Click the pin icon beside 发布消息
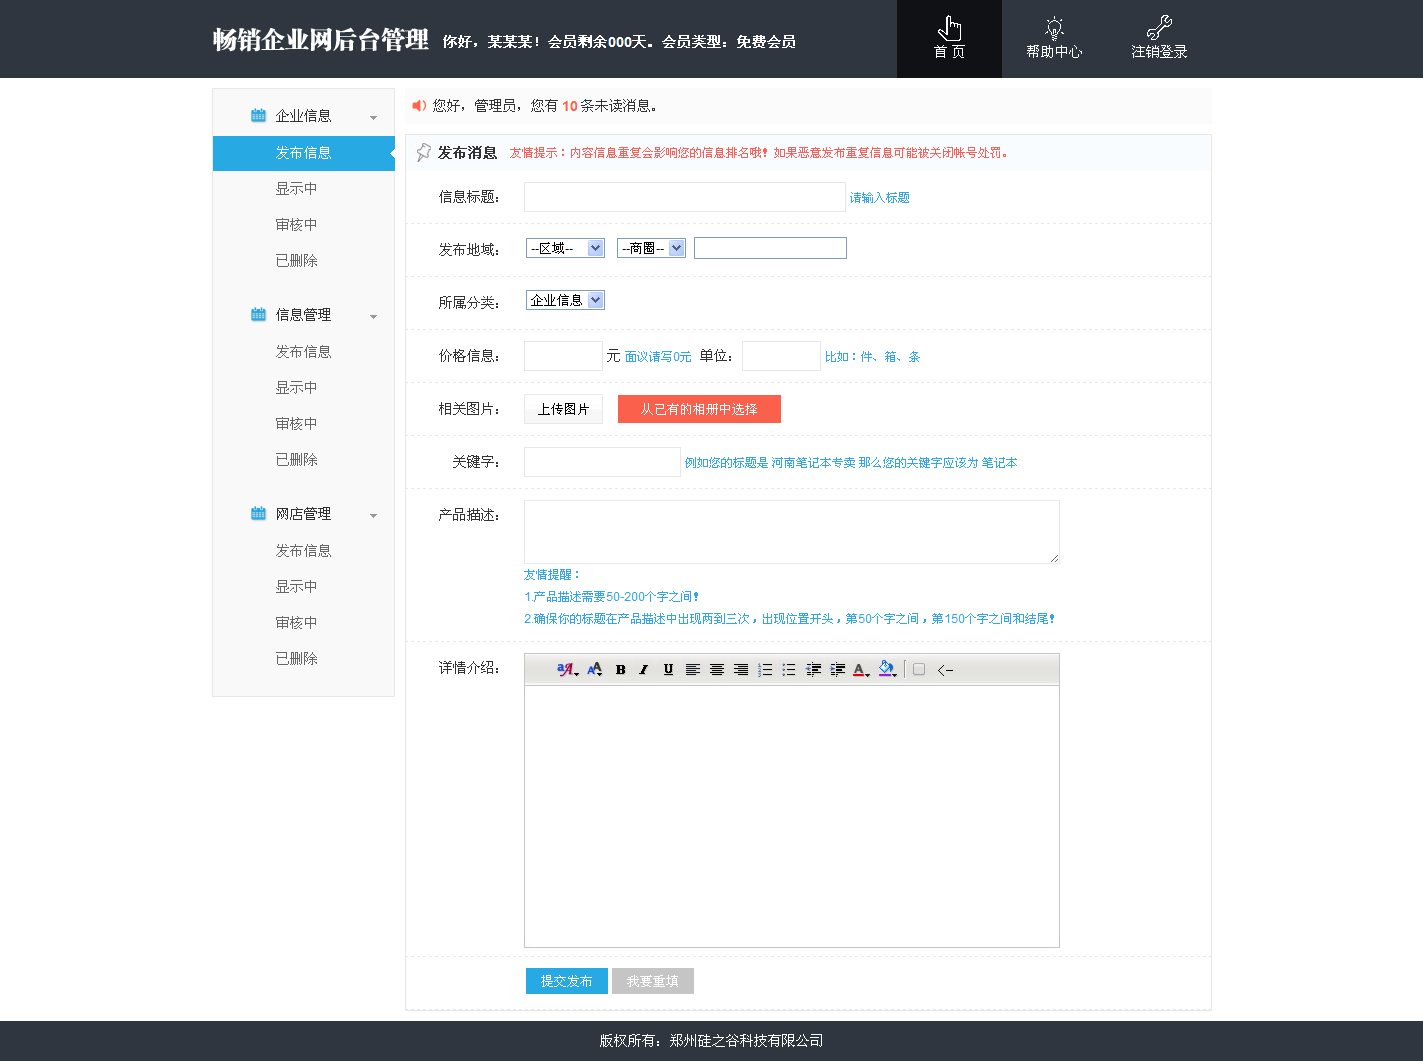 [x=424, y=152]
